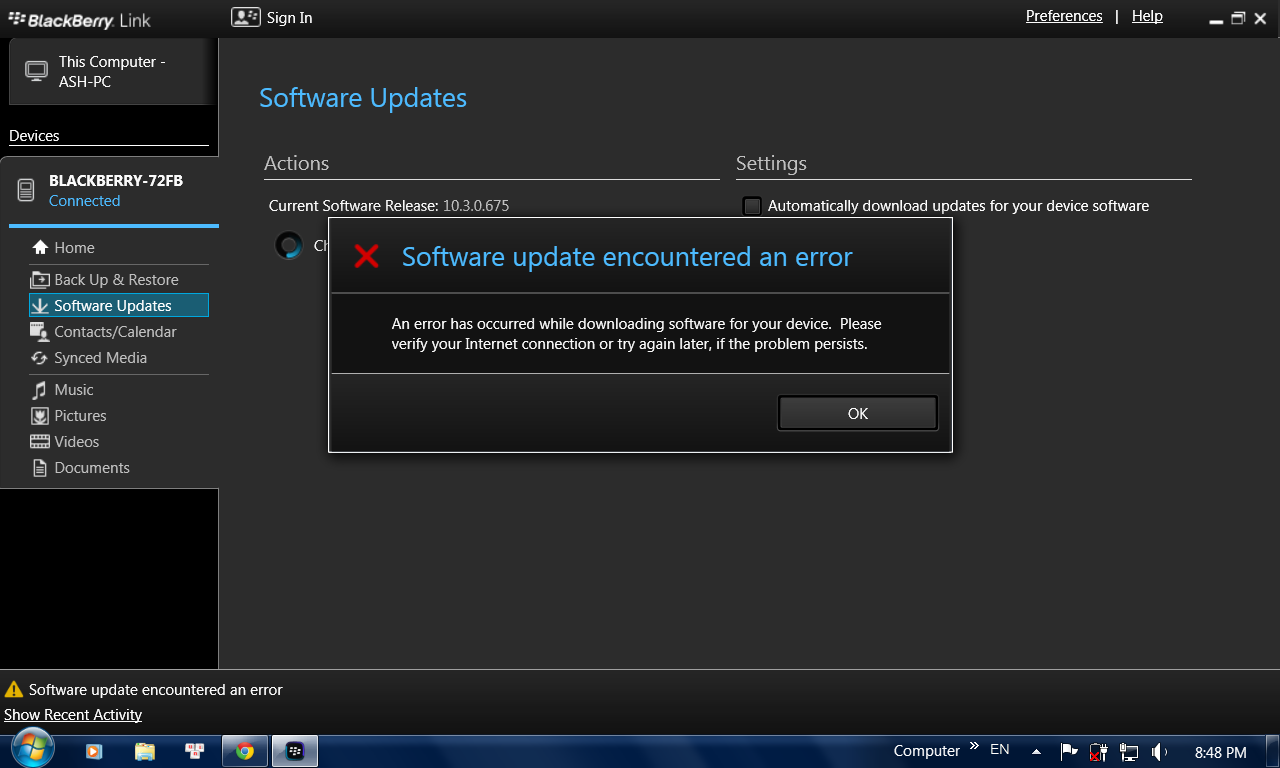Screen dimensions: 1280x768
Task: Click Show Recent Activity link
Action: click(73, 715)
